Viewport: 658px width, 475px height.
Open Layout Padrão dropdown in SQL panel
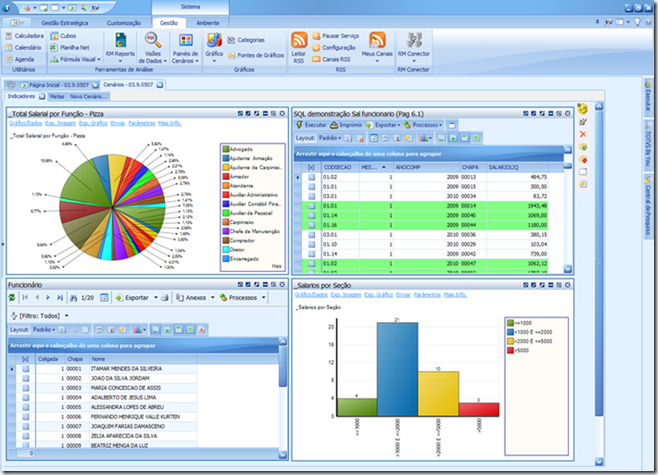330,138
